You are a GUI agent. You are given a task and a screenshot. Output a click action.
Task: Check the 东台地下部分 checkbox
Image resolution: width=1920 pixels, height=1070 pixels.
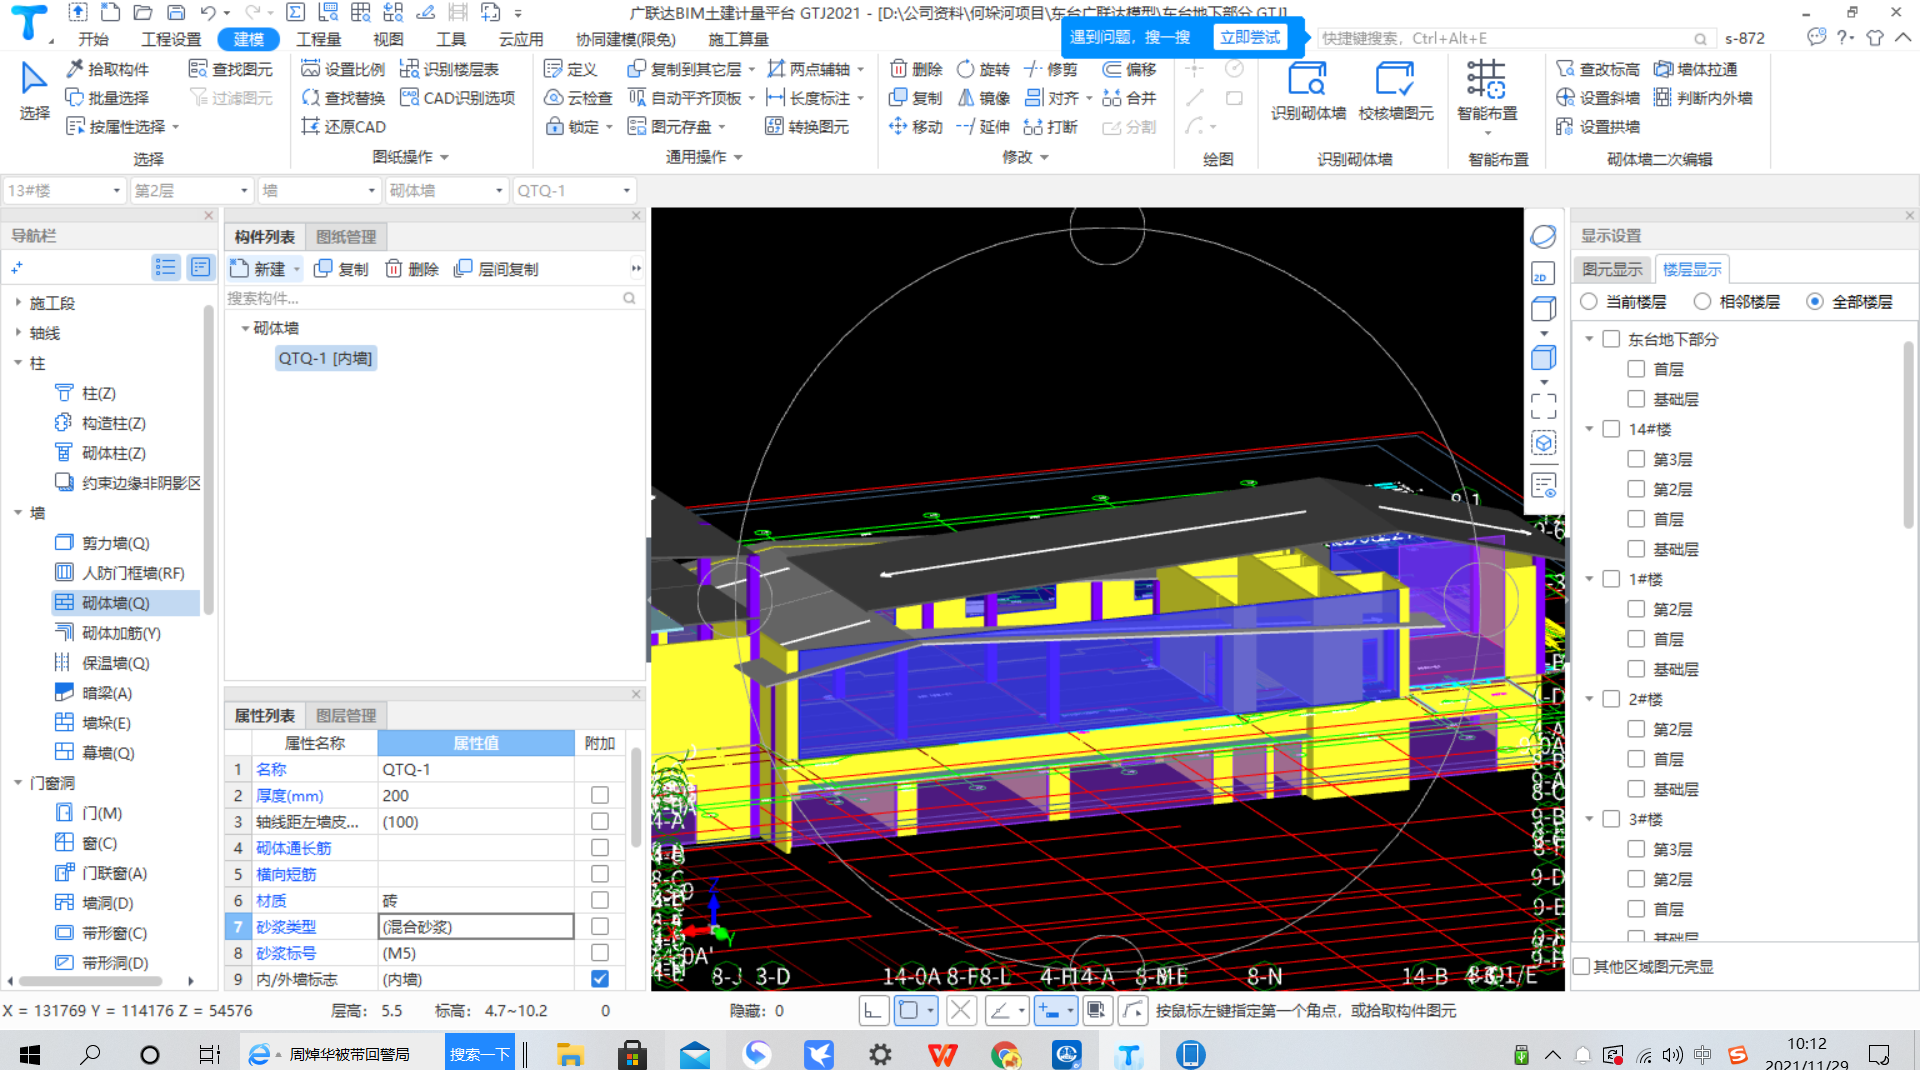[1611, 339]
